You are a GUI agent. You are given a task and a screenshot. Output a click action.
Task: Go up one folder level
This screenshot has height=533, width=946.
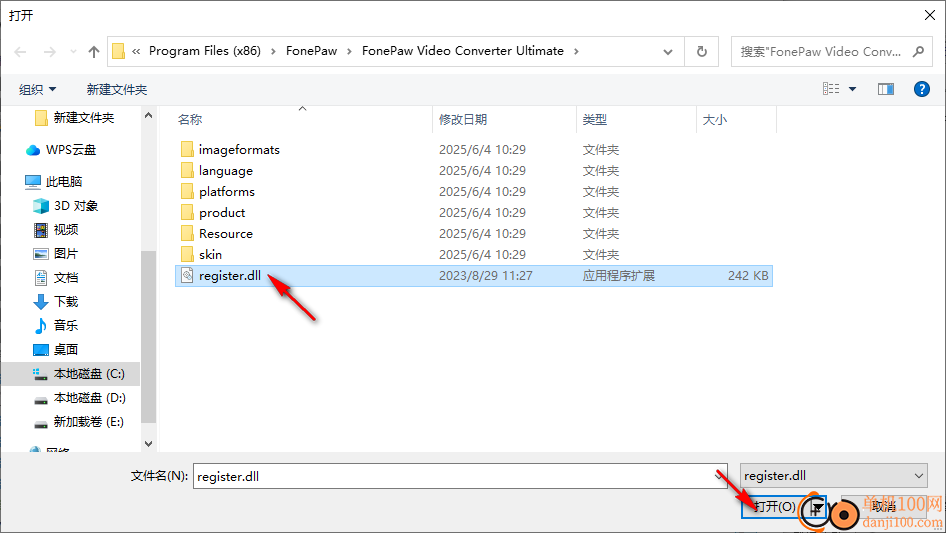94,52
